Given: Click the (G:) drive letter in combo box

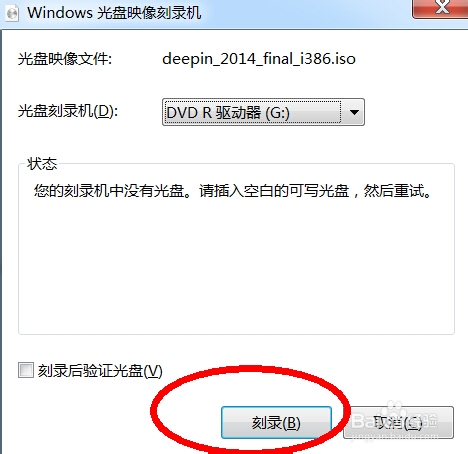Looking at the screenshot, I should (x=277, y=113).
